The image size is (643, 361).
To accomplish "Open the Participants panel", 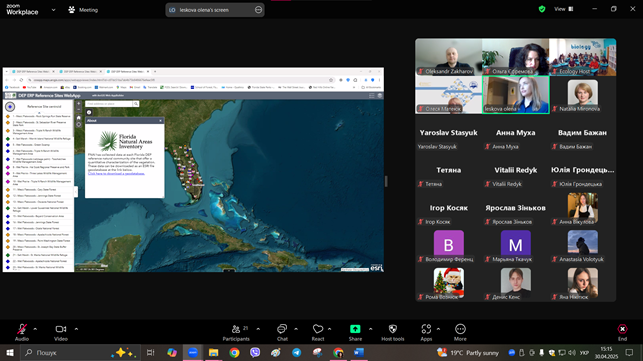I will (x=236, y=332).
